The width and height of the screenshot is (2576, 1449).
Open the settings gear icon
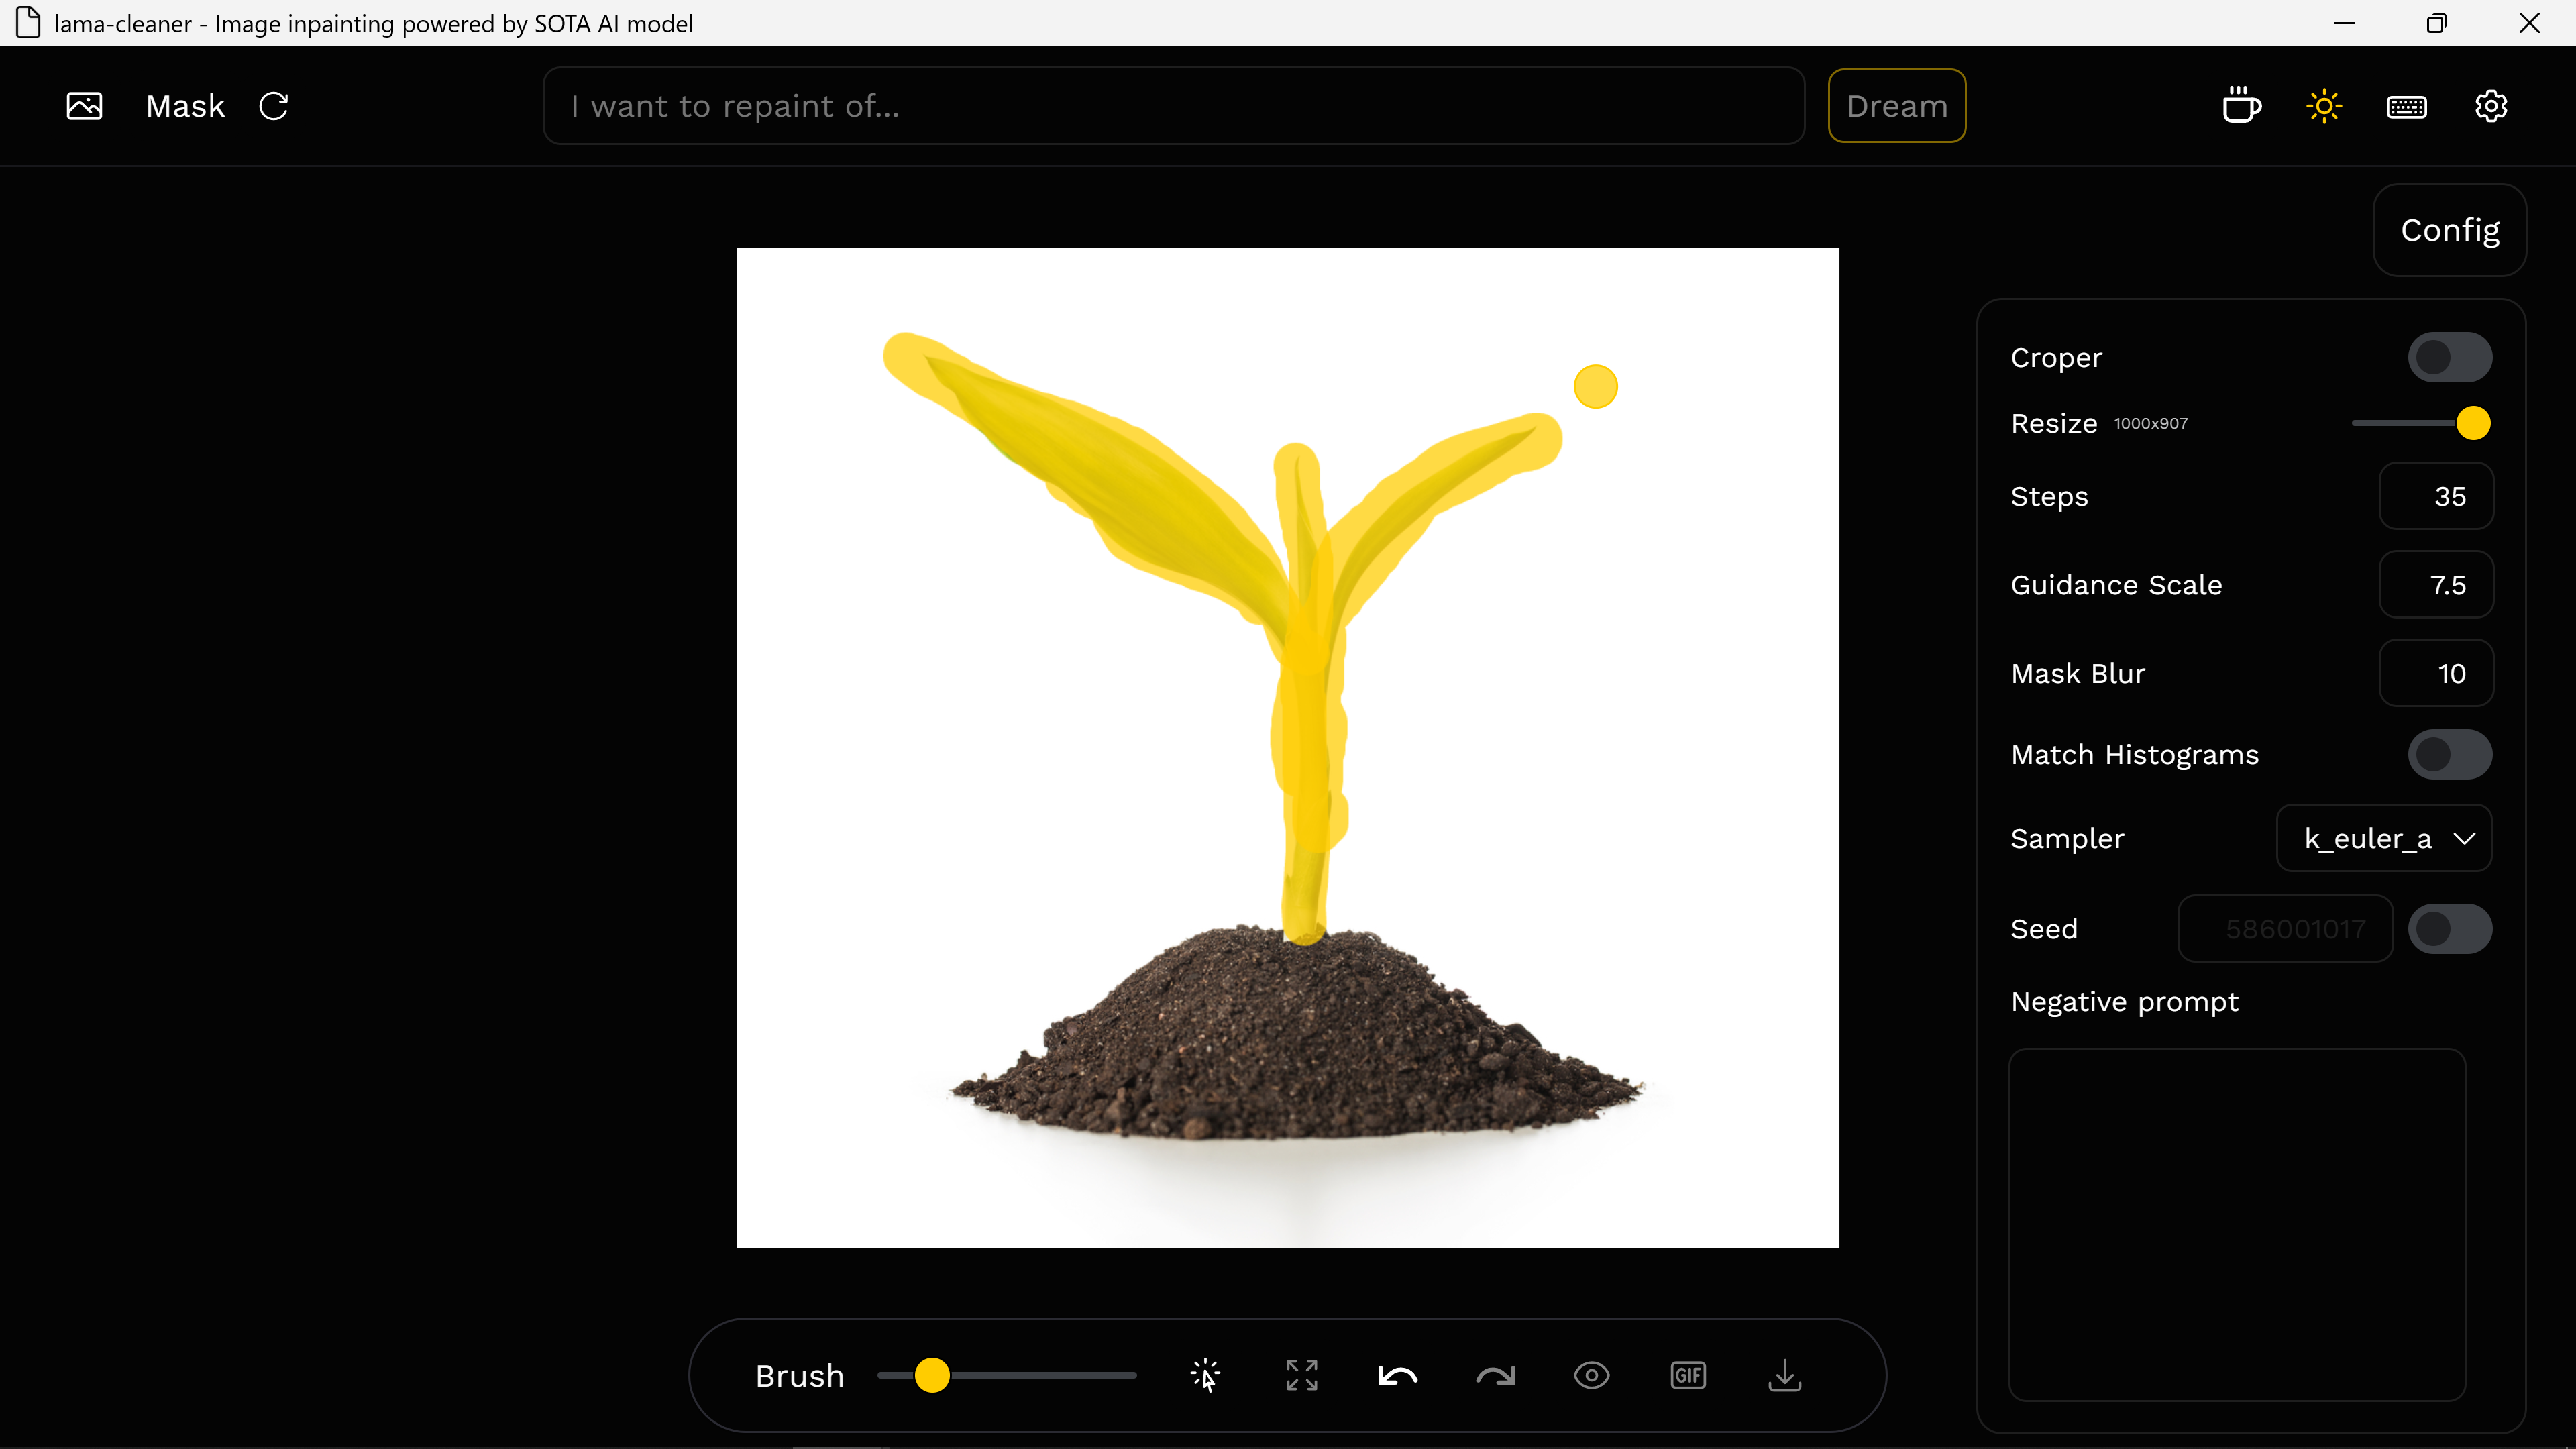click(2490, 106)
